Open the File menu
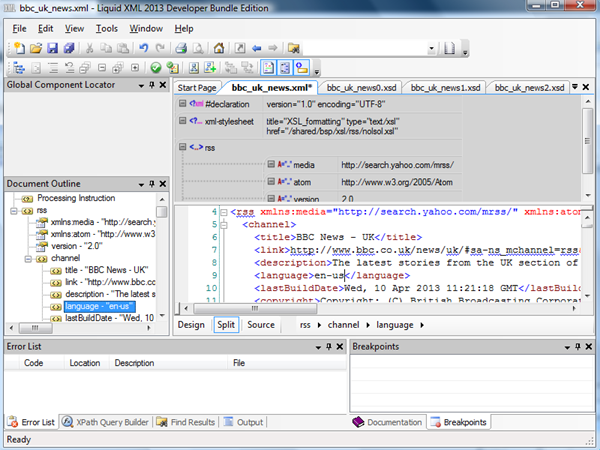Image resolution: width=600 pixels, height=450 pixels. click(x=19, y=29)
